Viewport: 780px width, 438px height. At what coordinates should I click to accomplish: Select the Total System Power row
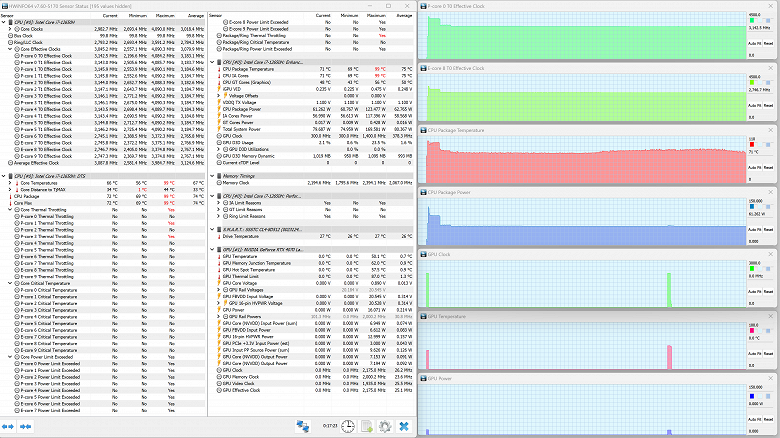311,129
